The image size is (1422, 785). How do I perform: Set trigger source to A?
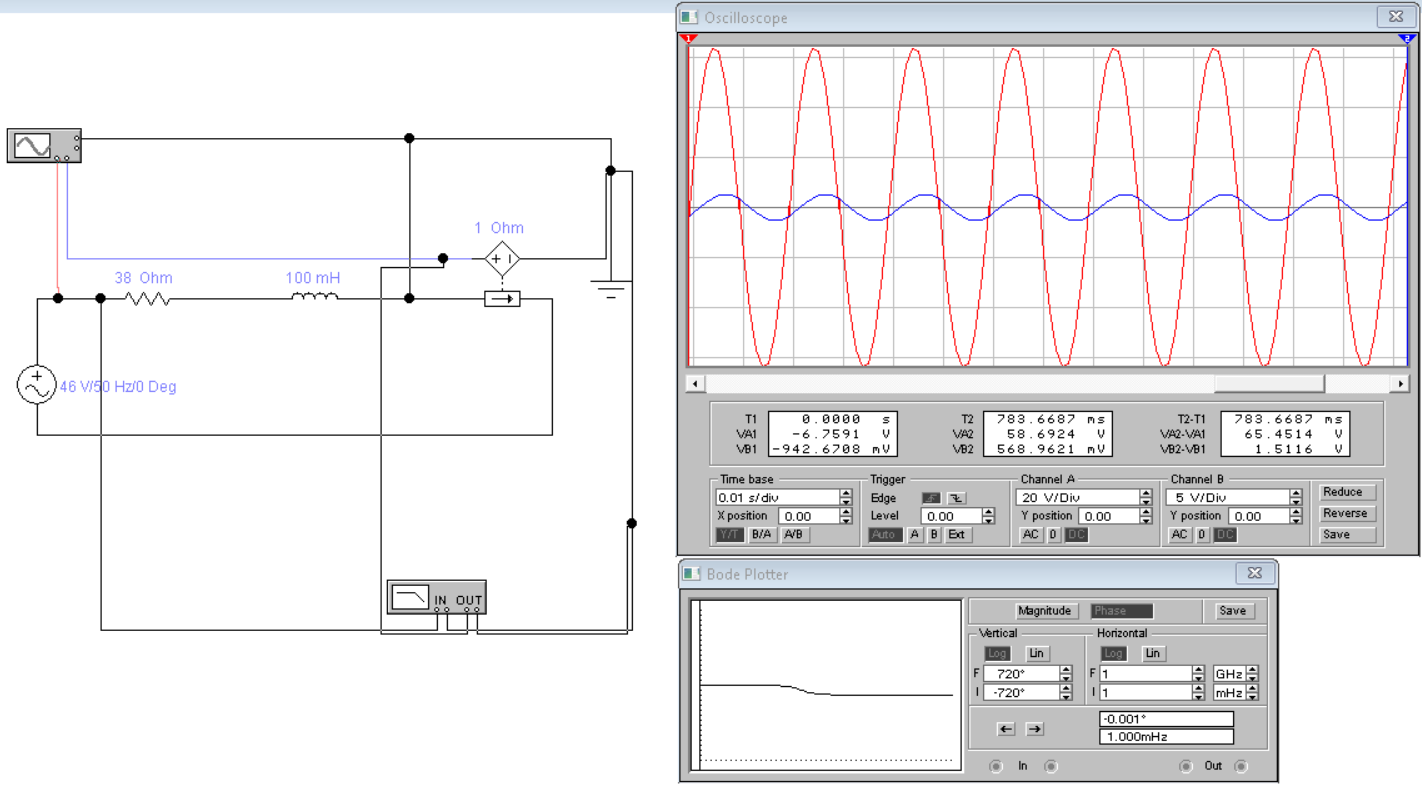click(915, 535)
